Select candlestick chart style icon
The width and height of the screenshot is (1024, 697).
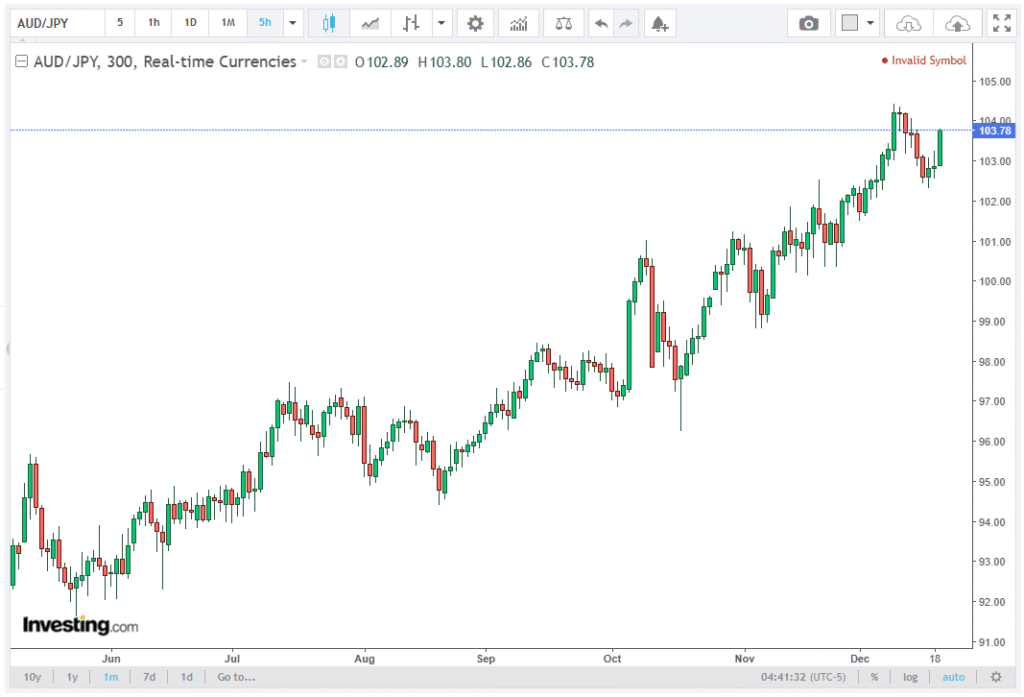click(x=329, y=23)
